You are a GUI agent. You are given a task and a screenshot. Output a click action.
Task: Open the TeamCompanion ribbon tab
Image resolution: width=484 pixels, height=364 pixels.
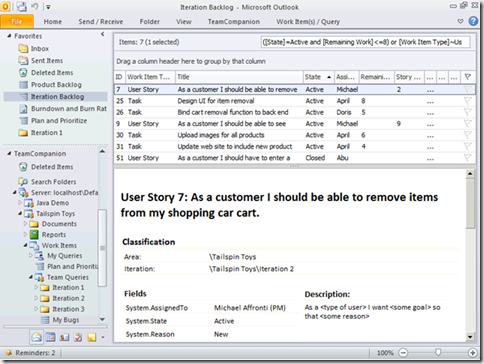(x=234, y=22)
